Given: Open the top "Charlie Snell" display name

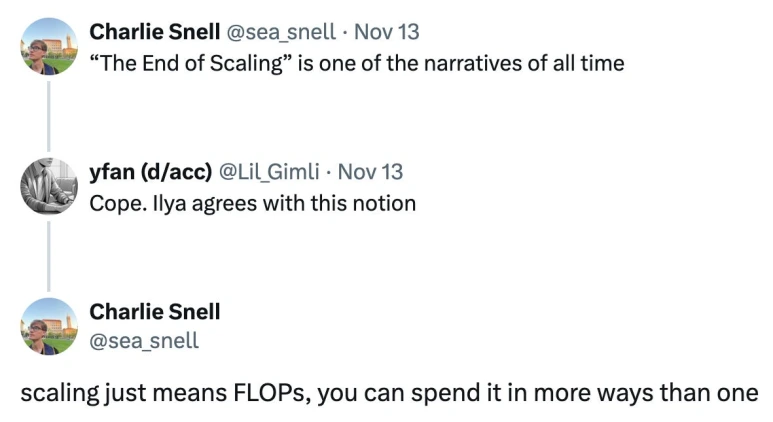Looking at the screenshot, I should click(155, 32).
